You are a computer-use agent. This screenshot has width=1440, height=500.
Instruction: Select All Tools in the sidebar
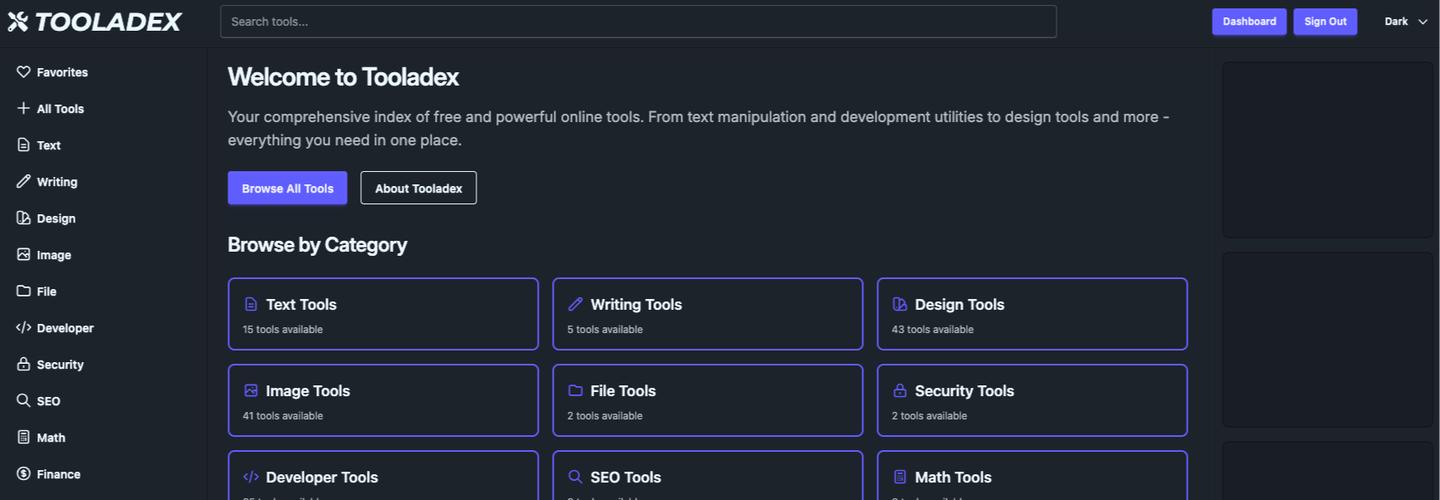104,108
